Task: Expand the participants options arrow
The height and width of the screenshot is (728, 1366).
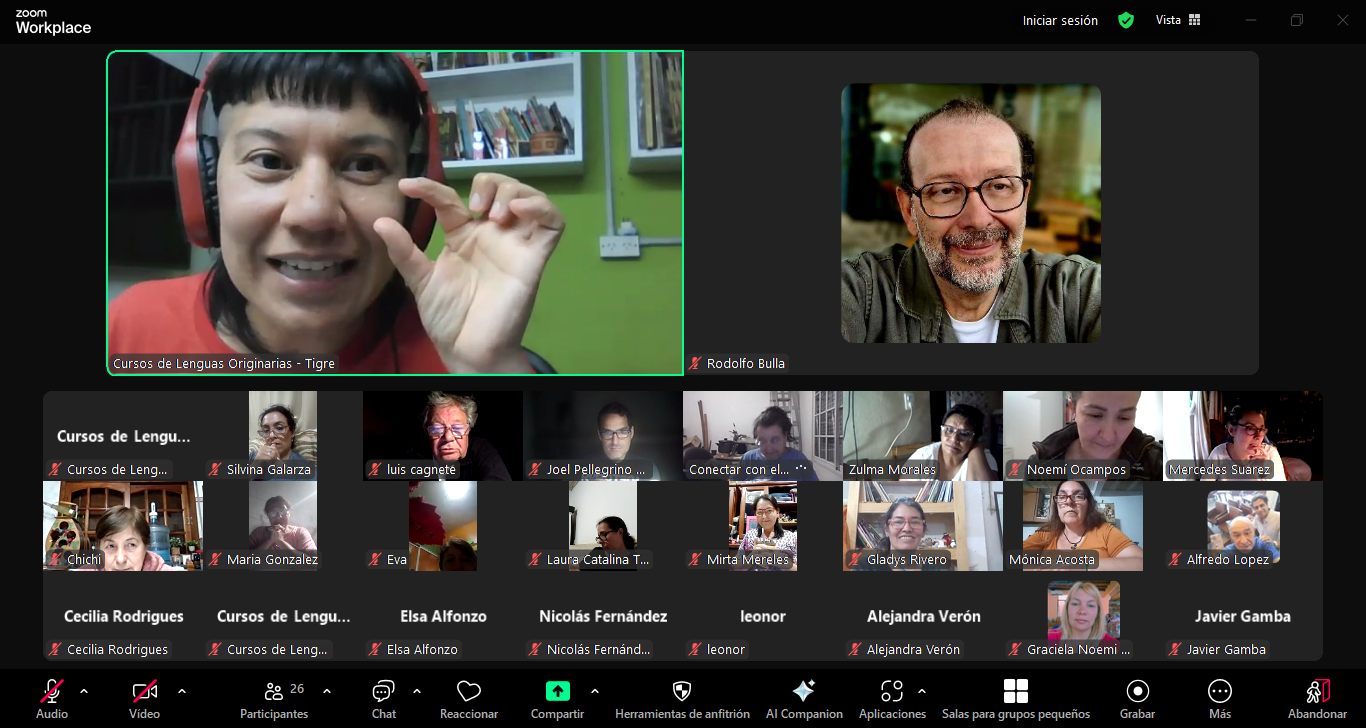Action: (x=327, y=691)
